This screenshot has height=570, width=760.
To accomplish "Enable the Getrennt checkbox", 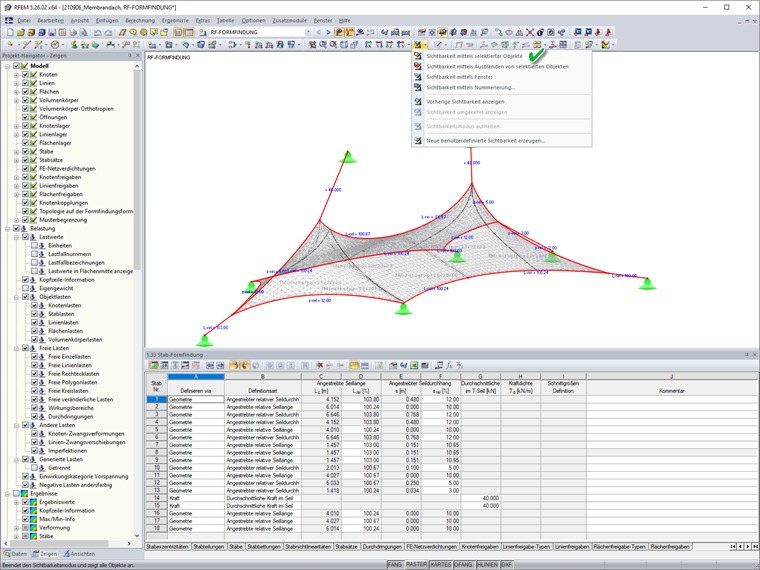I will tap(34, 468).
